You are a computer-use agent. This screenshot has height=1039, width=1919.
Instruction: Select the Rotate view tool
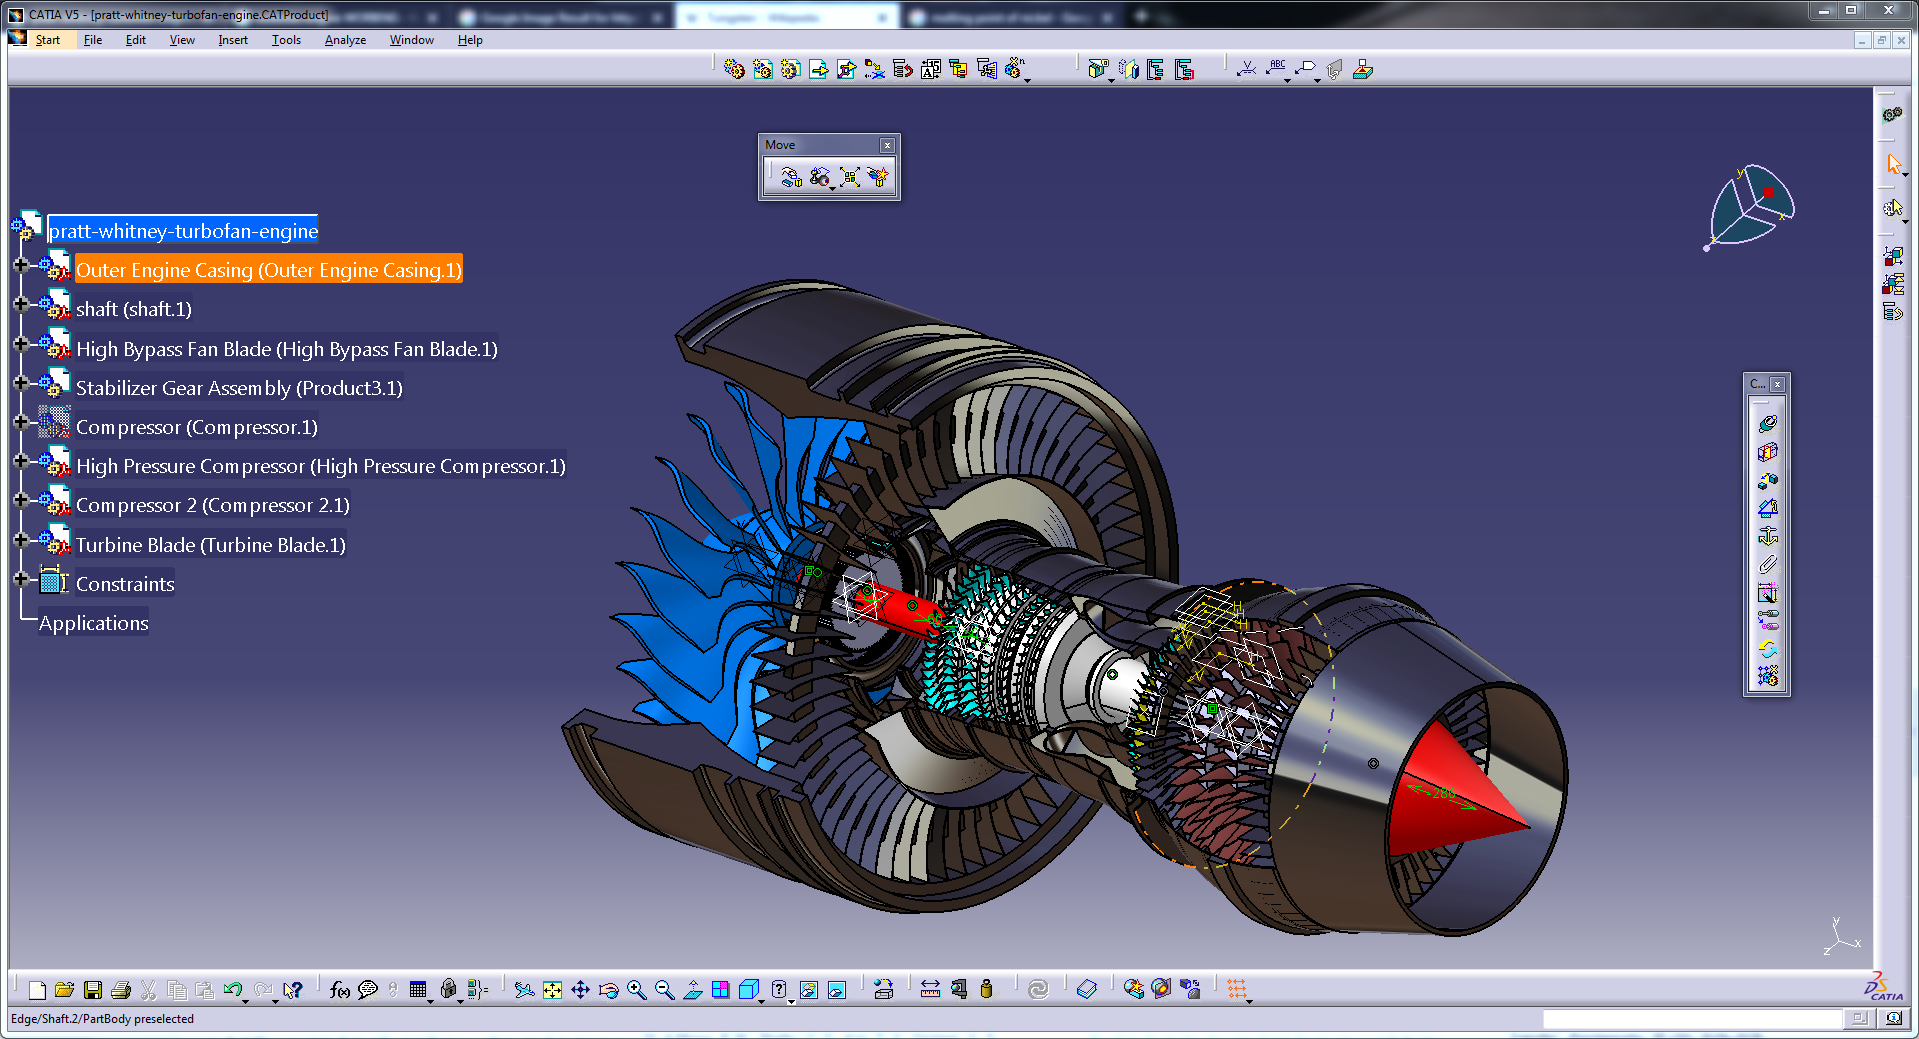(x=608, y=990)
